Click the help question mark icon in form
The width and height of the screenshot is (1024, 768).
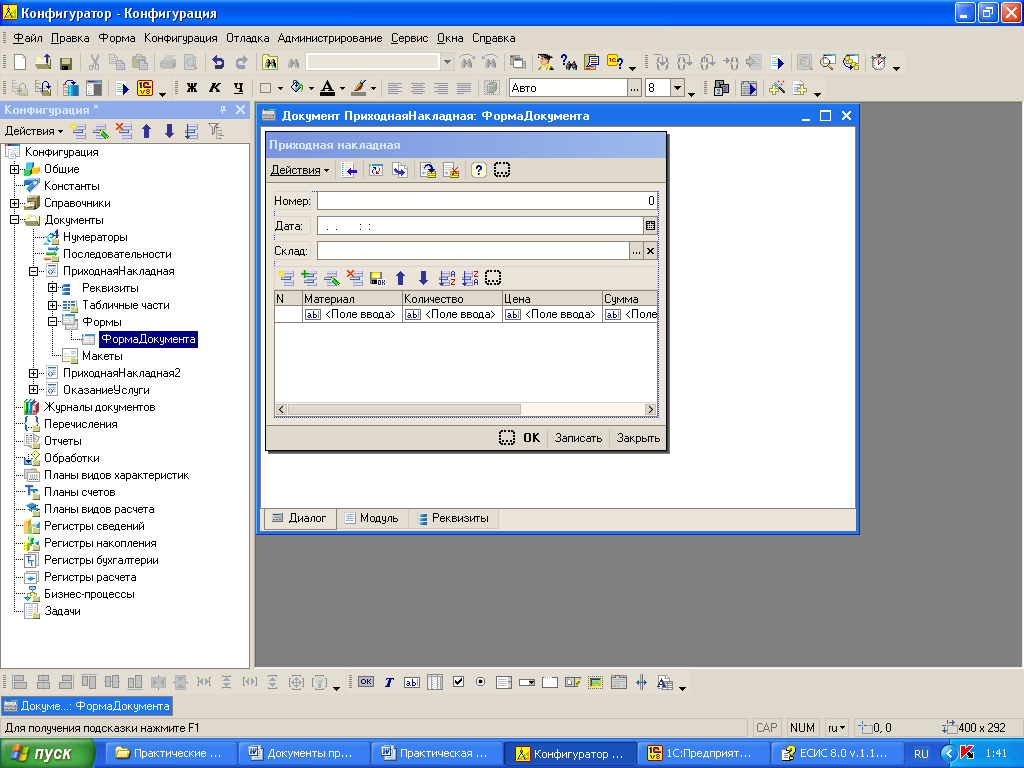coord(479,170)
